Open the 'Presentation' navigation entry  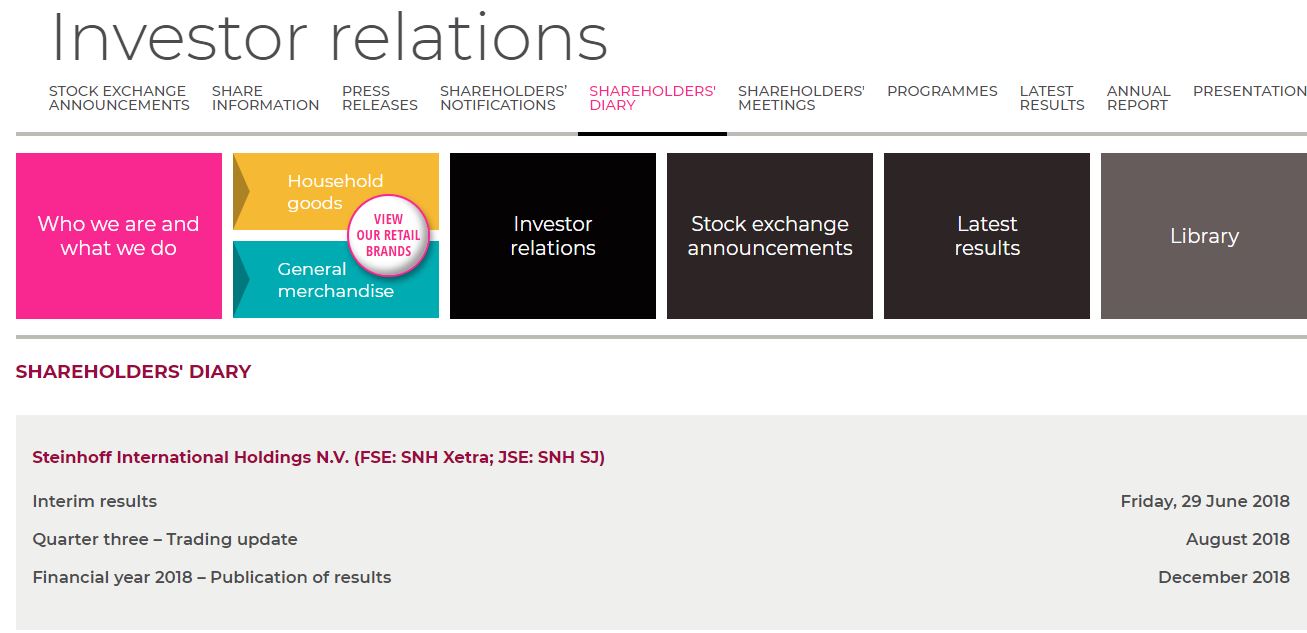click(x=1249, y=91)
